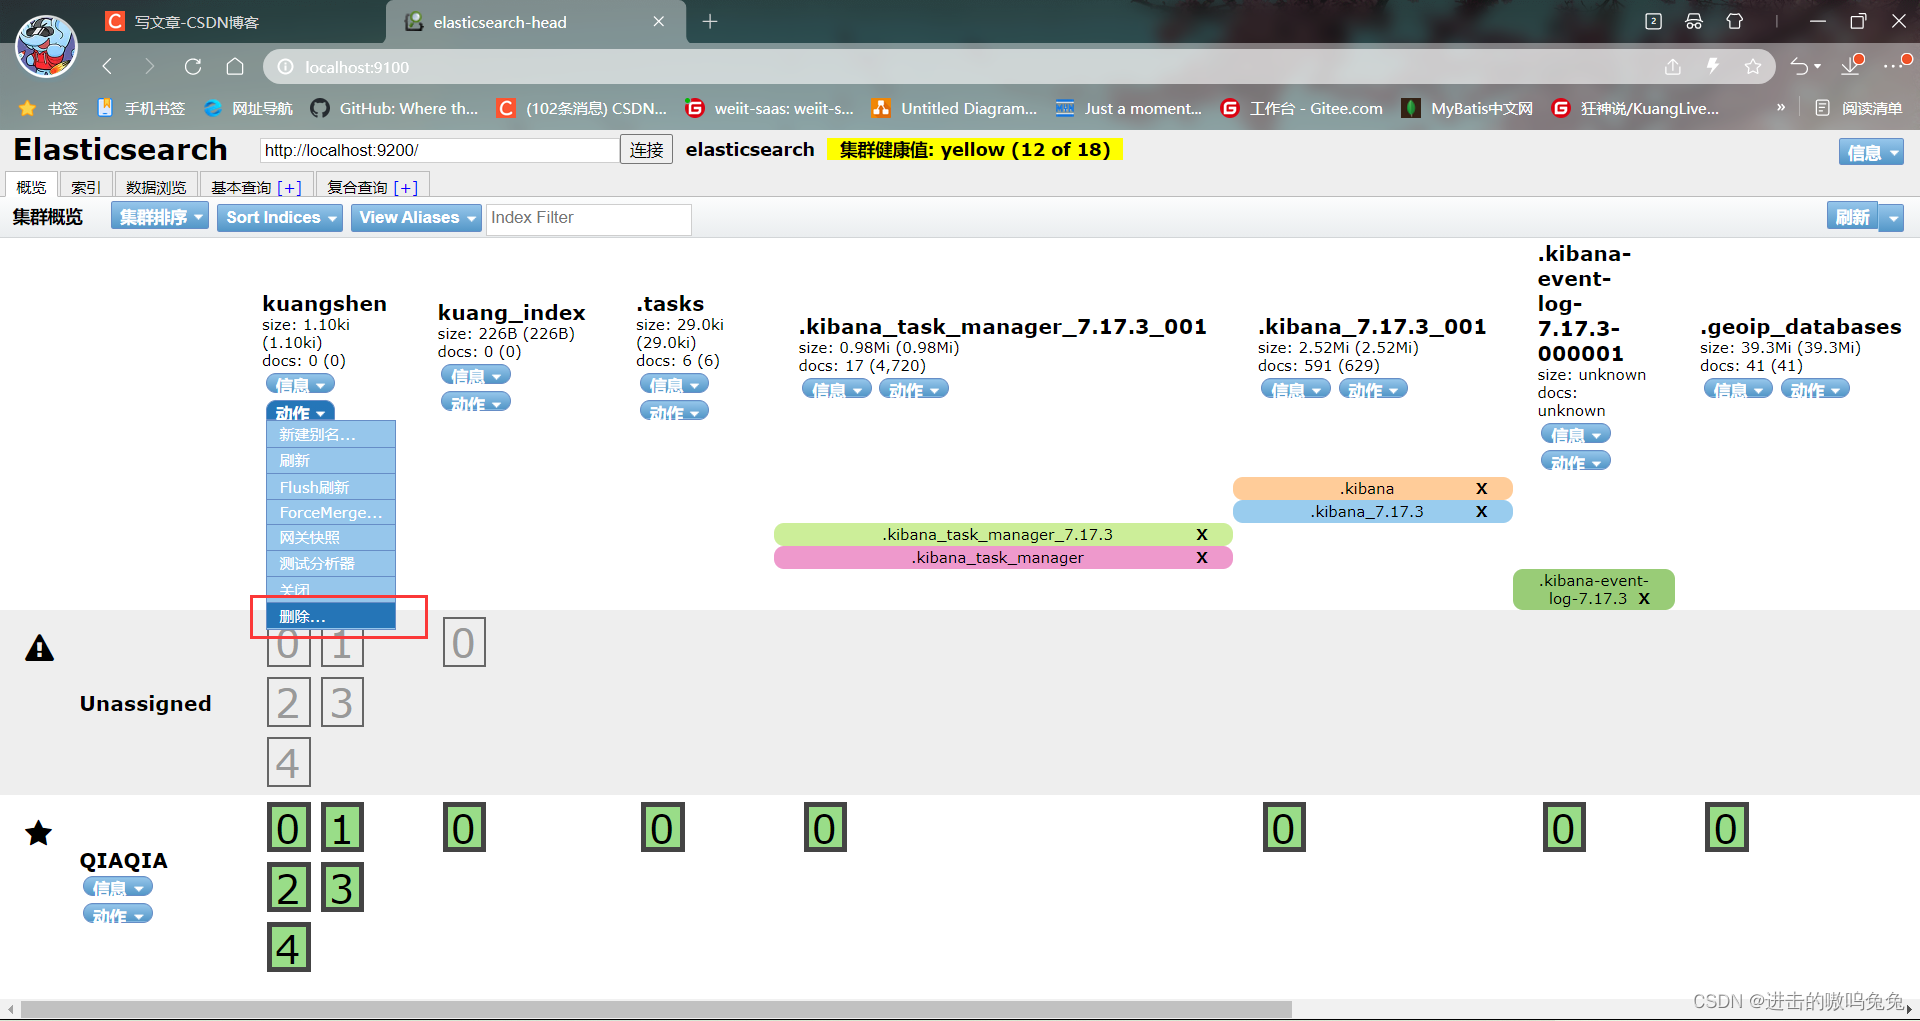Open the 工作台 - Gitee.com bookmark
Viewport: 1920px width, 1021px height.
[x=1302, y=108]
